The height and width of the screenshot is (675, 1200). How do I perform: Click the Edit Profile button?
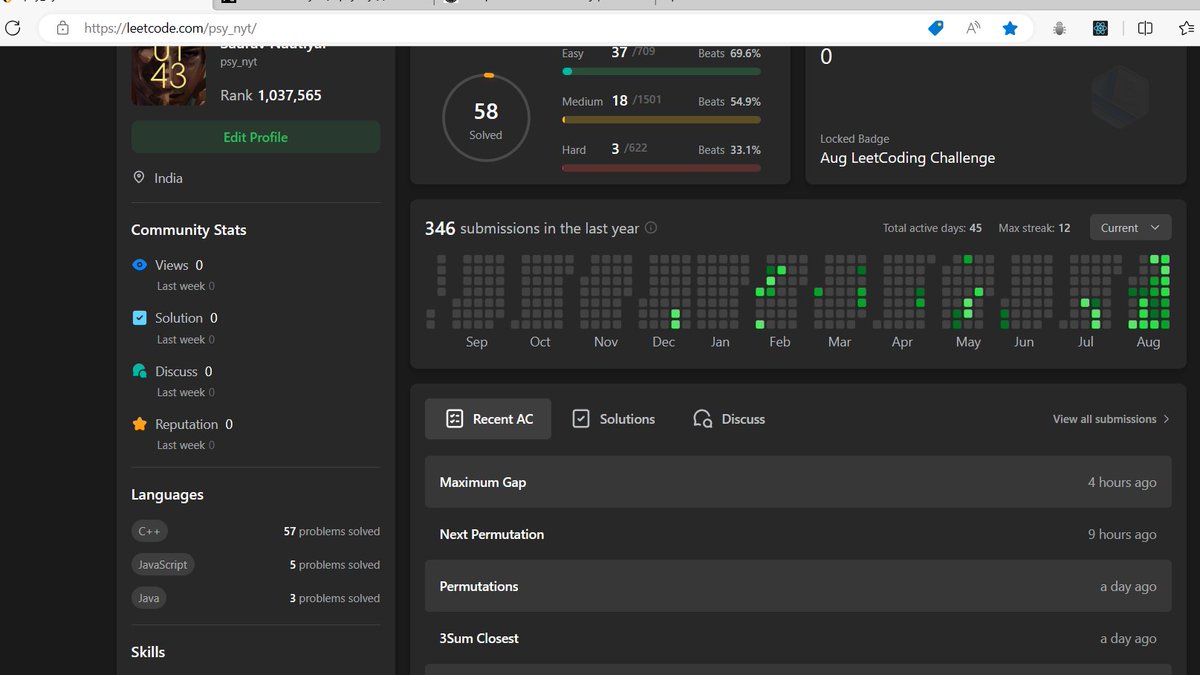pyautogui.click(x=255, y=137)
